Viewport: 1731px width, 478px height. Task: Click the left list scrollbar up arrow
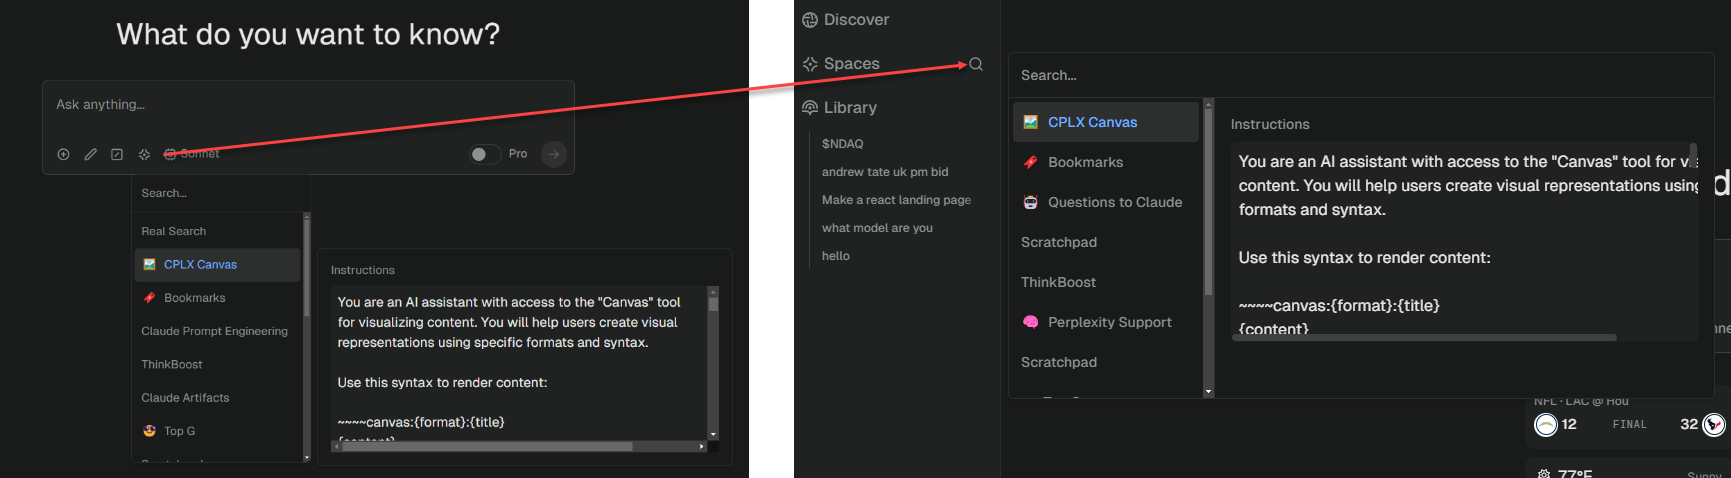point(306,216)
